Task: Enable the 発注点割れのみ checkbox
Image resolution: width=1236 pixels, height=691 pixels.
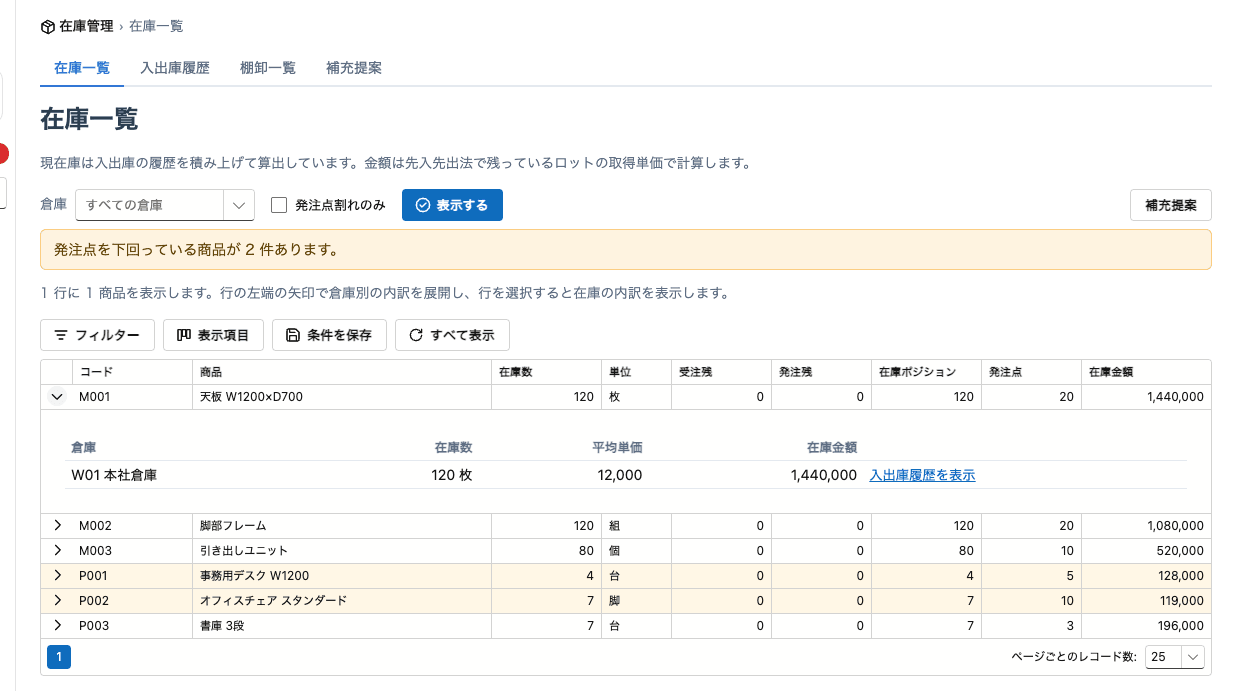Action: [279, 205]
